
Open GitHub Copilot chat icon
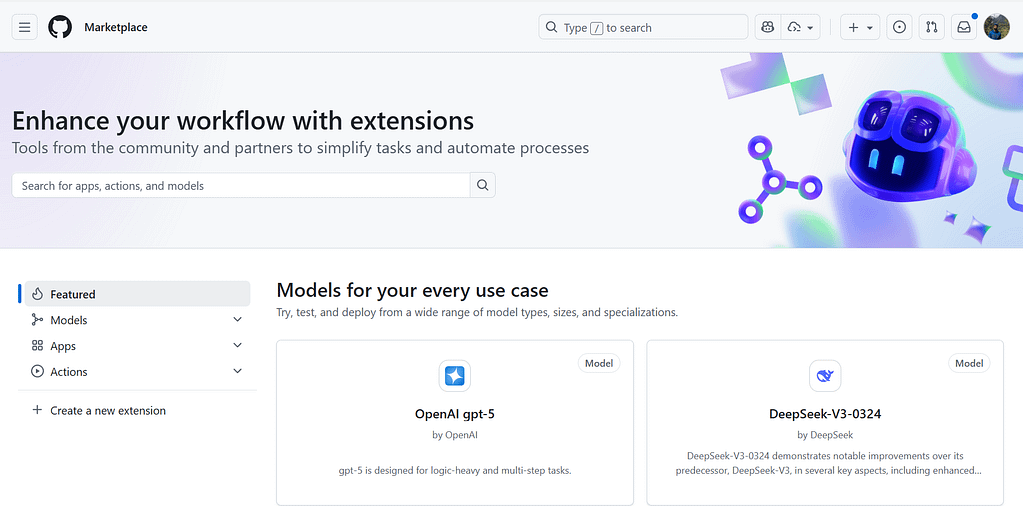coord(767,27)
